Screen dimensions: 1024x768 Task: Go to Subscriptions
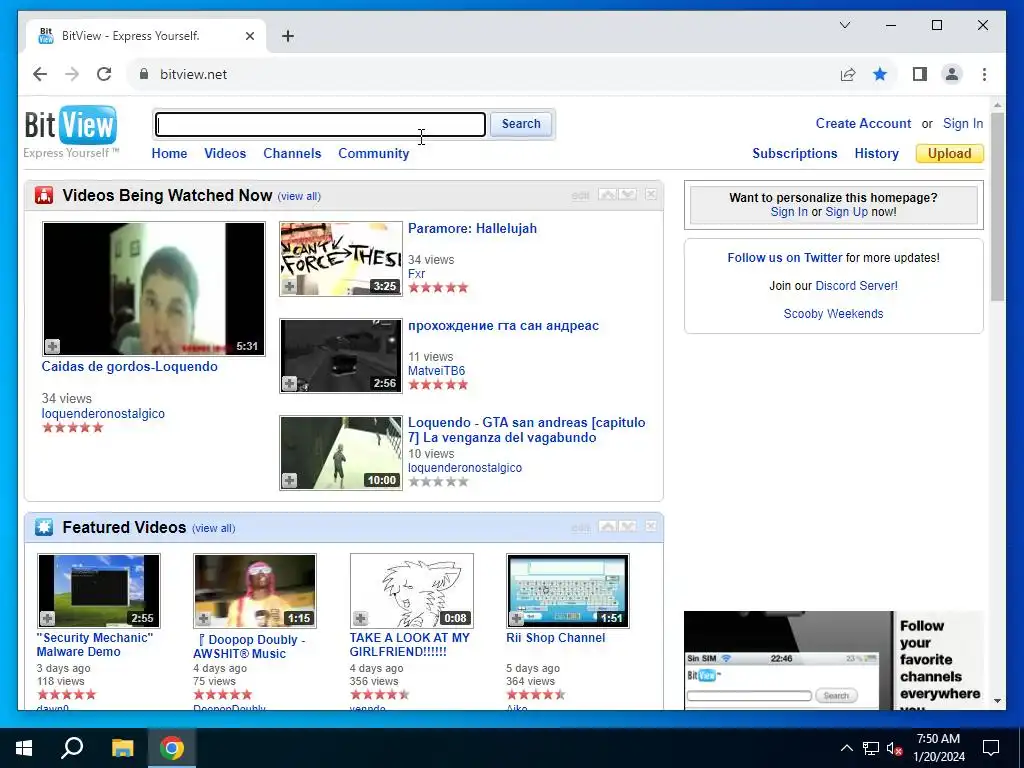pyautogui.click(x=794, y=153)
